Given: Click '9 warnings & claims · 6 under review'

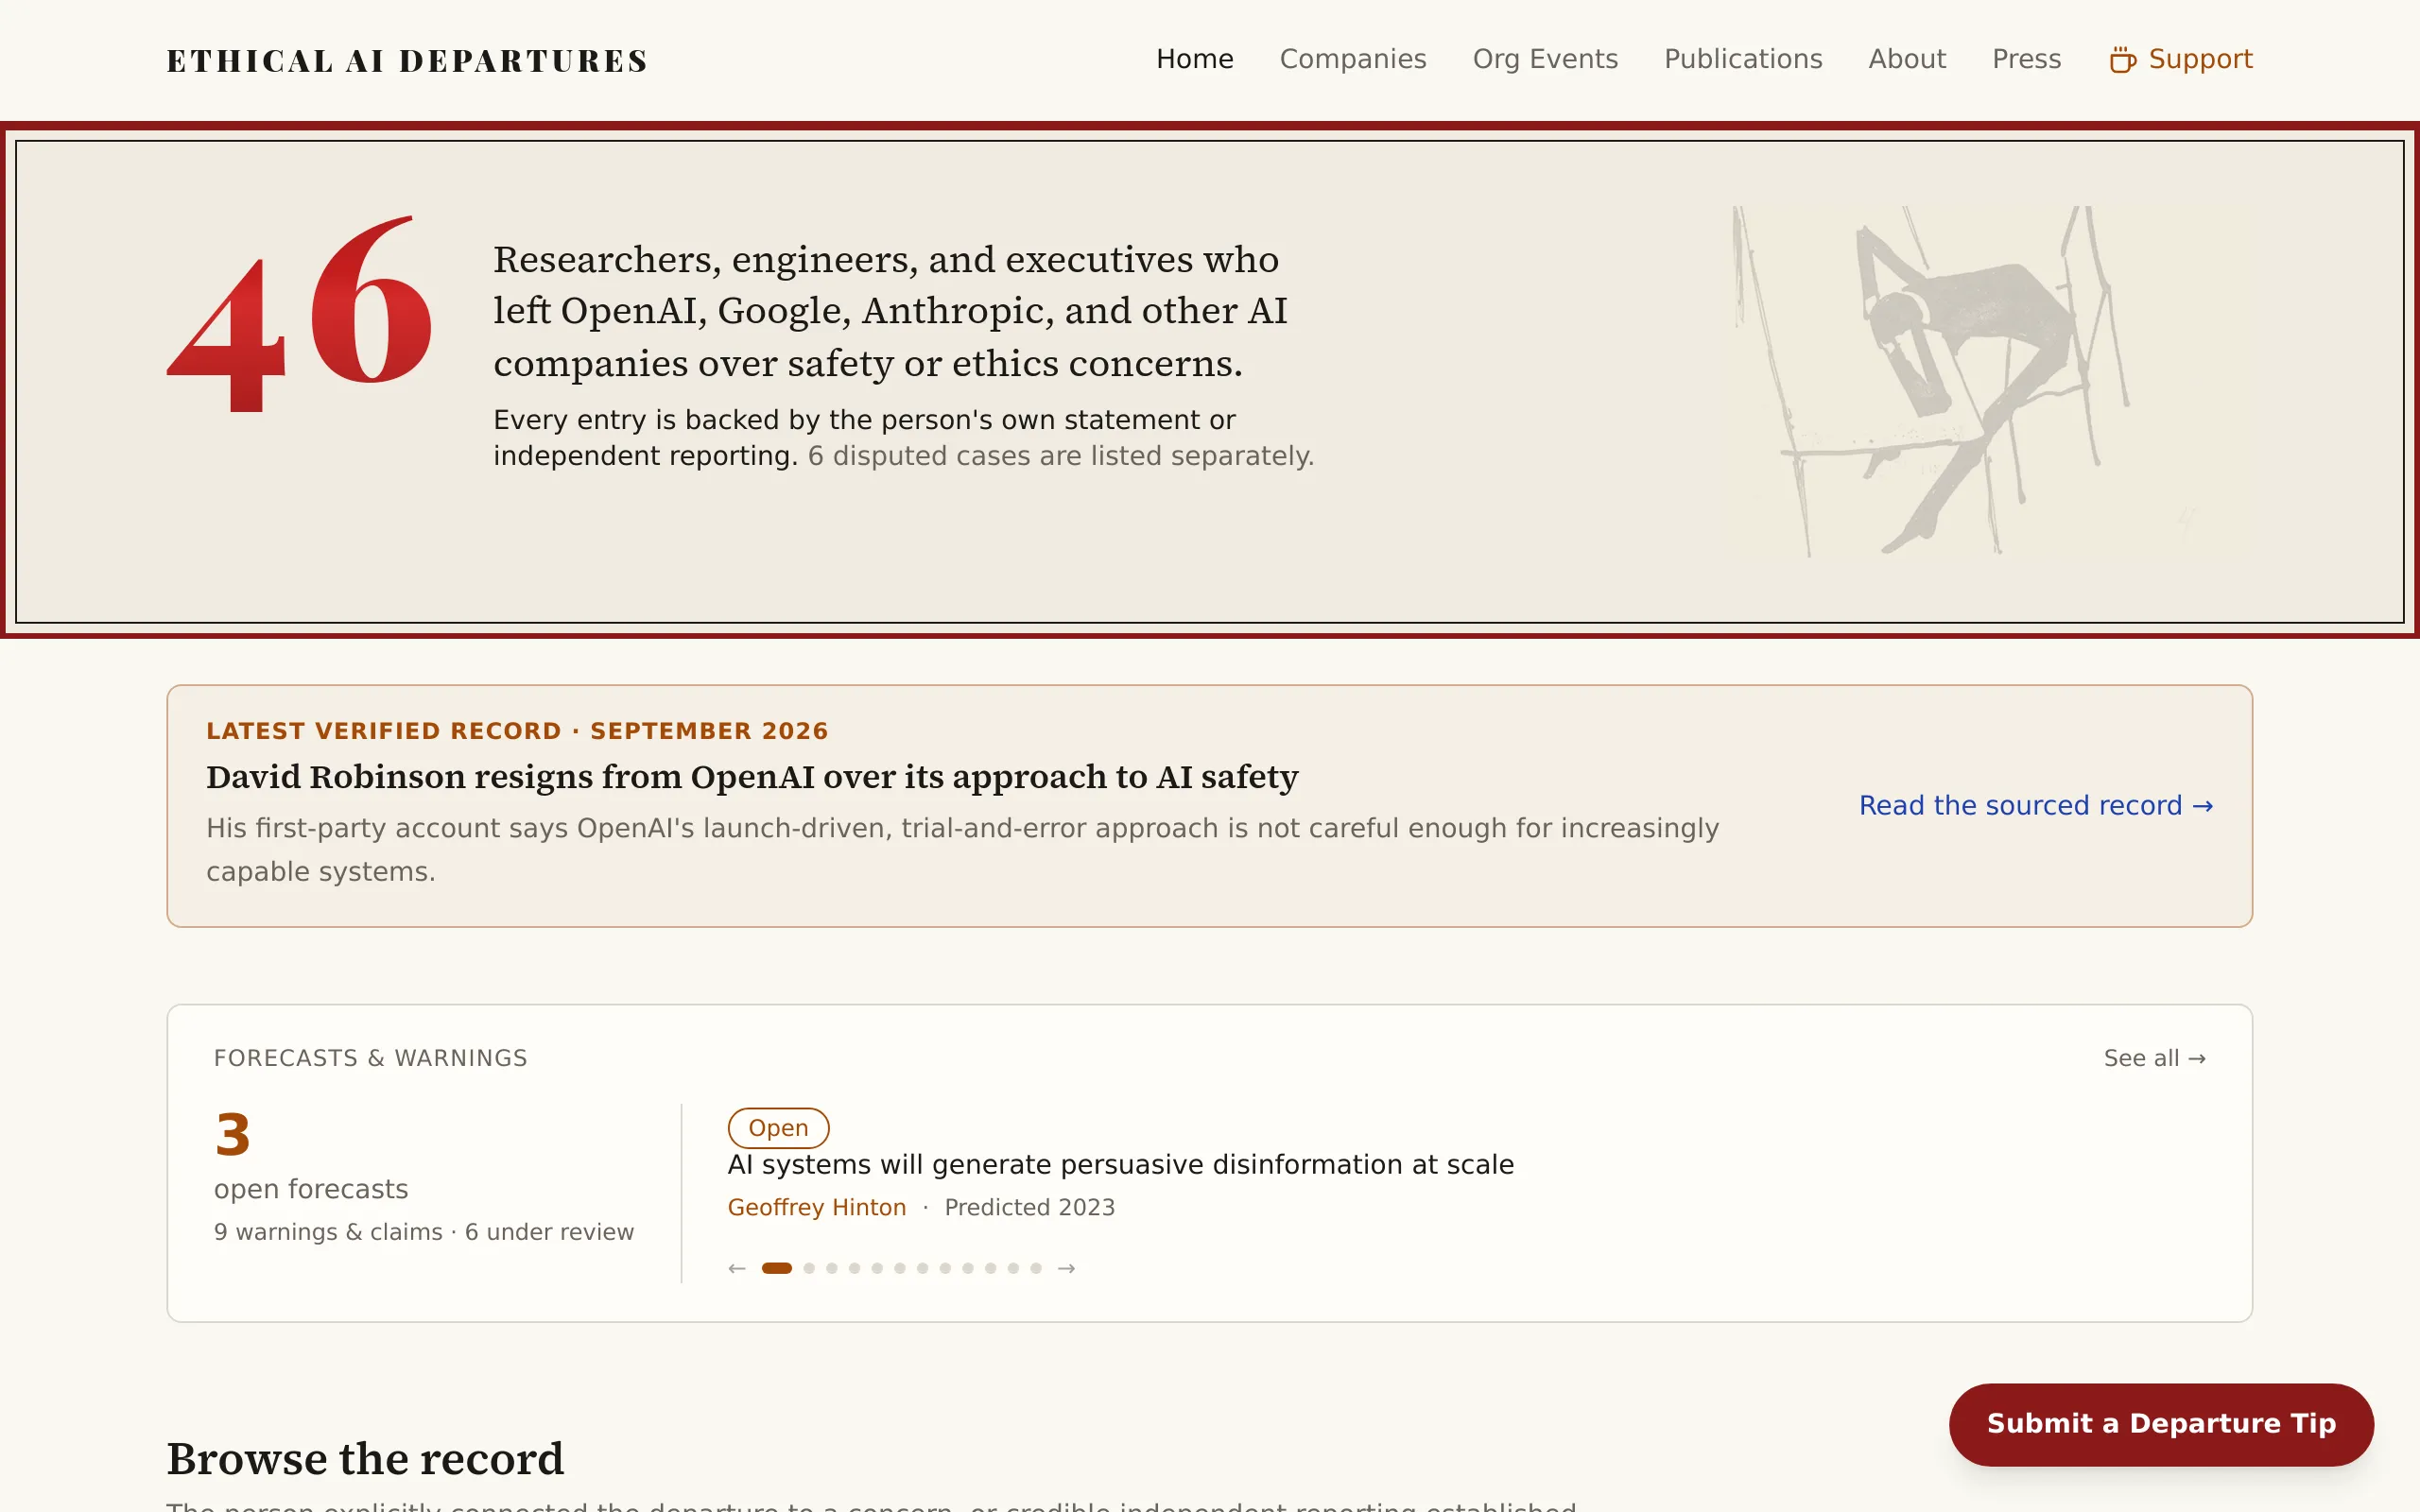Looking at the screenshot, I should (424, 1232).
